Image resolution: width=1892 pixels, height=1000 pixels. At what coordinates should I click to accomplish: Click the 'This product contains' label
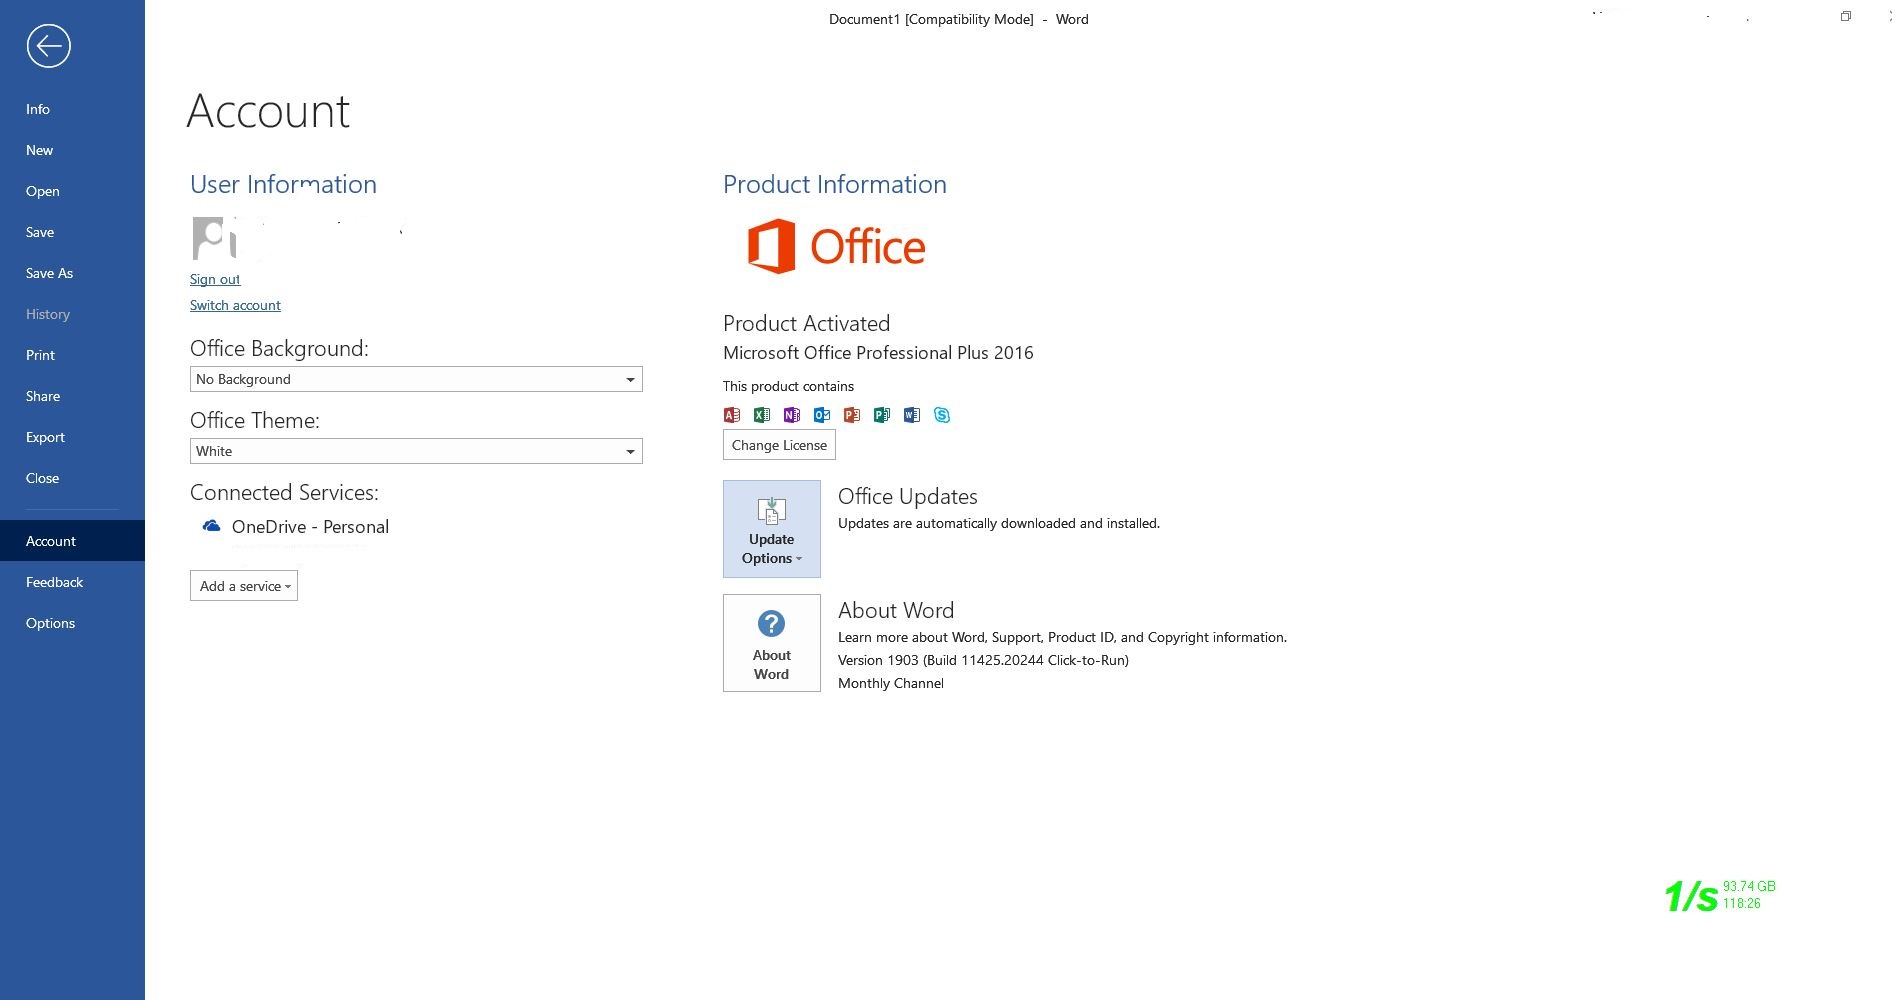788,386
